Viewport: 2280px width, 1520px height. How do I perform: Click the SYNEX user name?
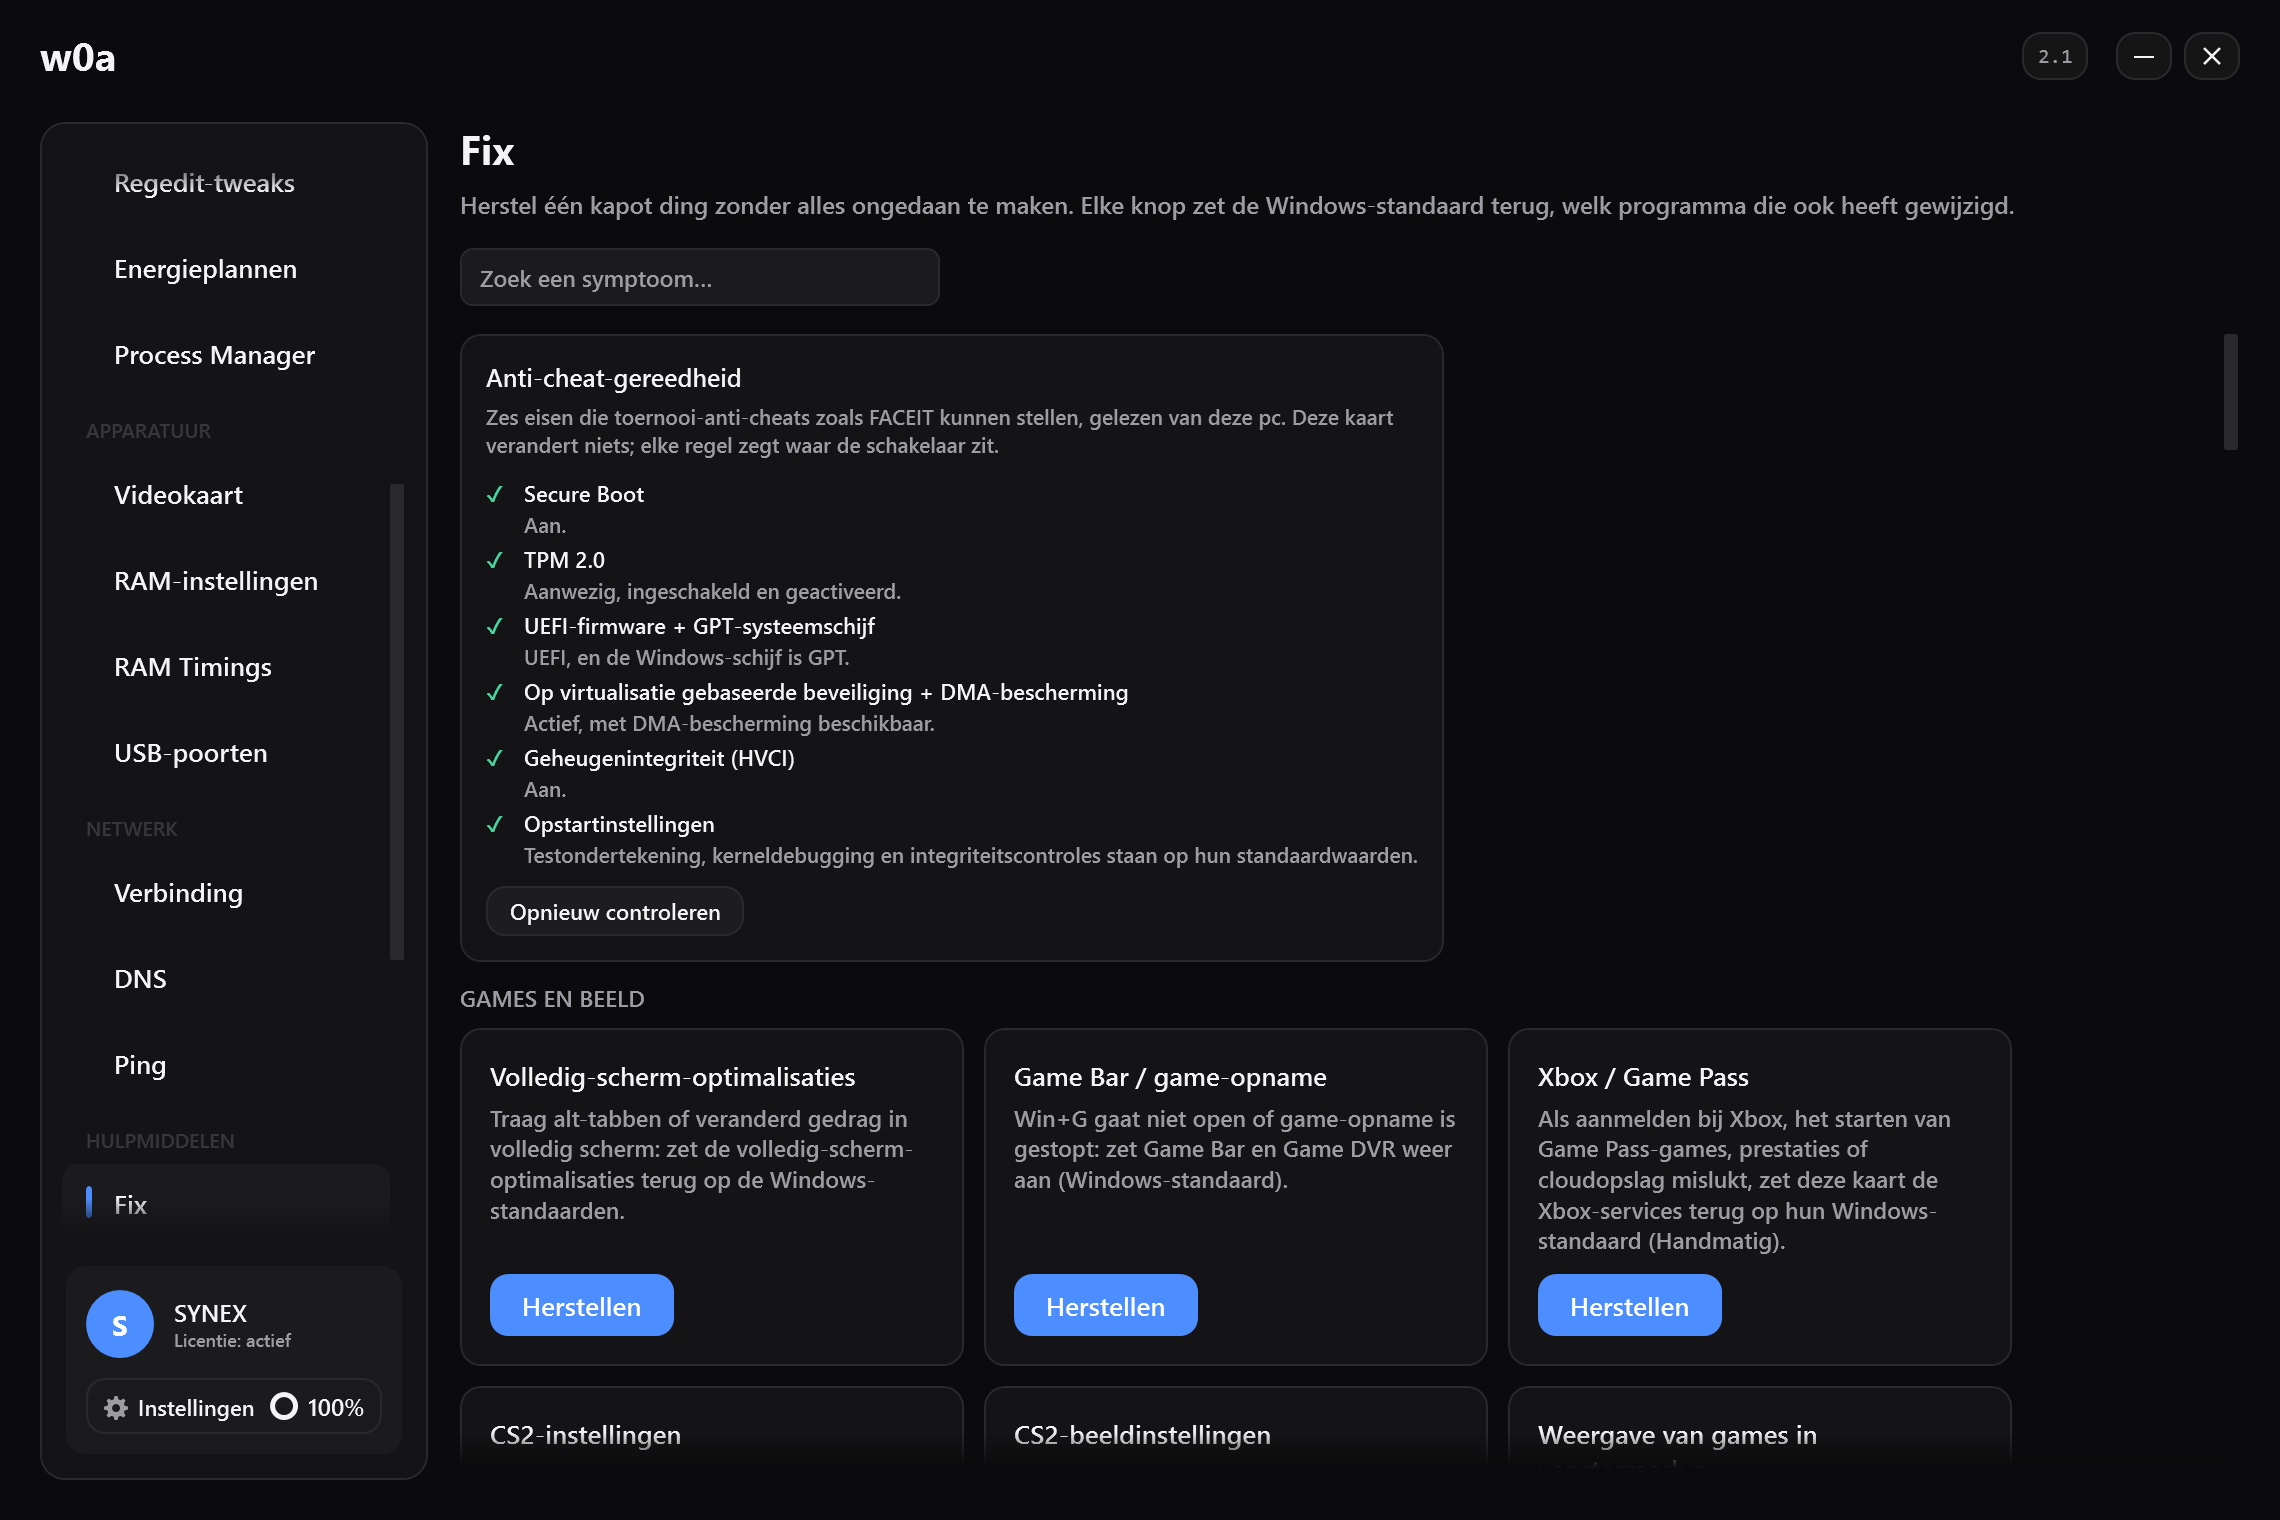(210, 1313)
